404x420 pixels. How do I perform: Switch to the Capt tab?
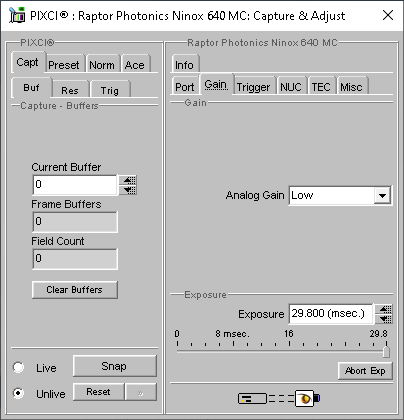[28, 62]
